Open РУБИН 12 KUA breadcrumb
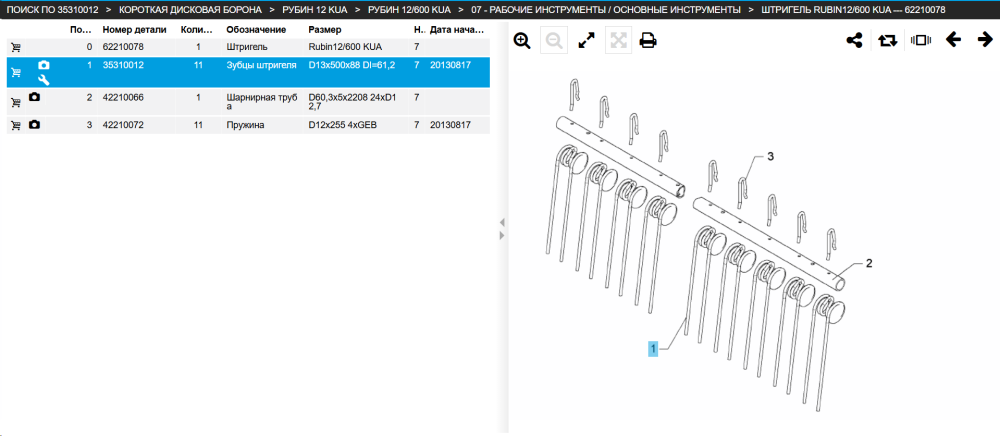Image resolution: width=1000 pixels, height=436 pixels. coord(314,10)
